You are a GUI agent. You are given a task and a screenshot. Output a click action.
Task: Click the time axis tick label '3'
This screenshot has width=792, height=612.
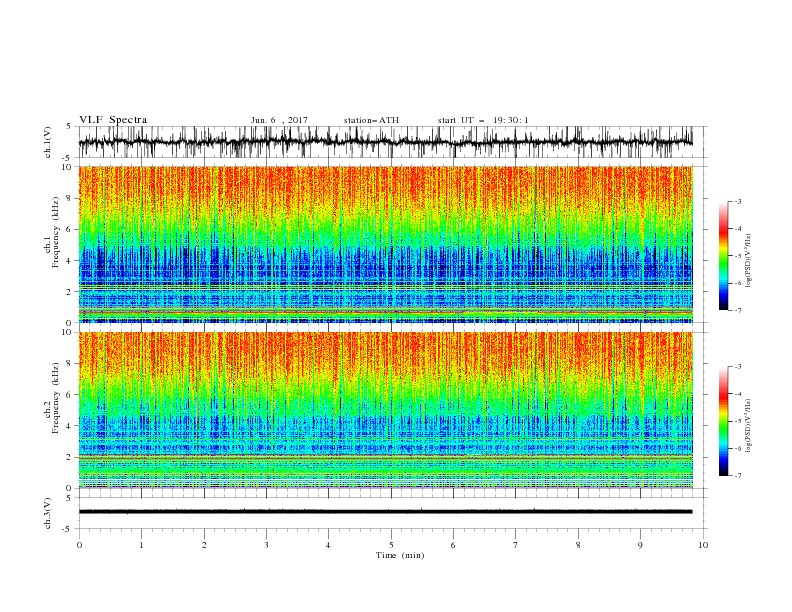[266, 545]
